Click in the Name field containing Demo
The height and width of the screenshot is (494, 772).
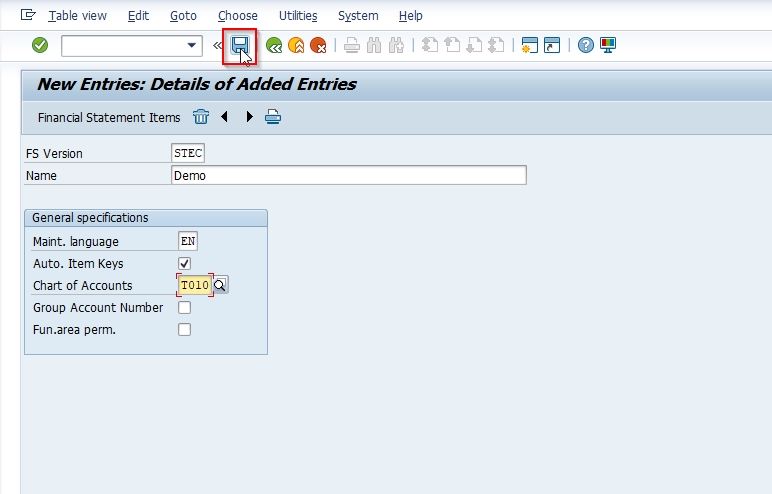click(349, 175)
